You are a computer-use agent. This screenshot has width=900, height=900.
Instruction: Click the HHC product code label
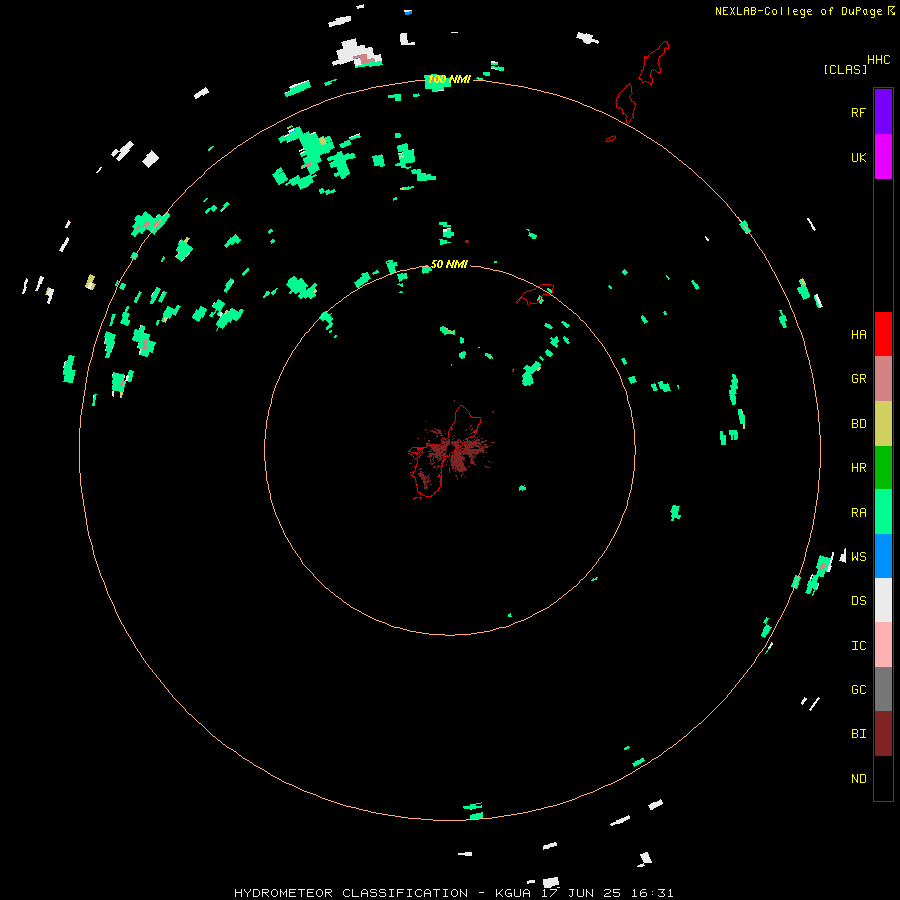pyautogui.click(x=878, y=60)
